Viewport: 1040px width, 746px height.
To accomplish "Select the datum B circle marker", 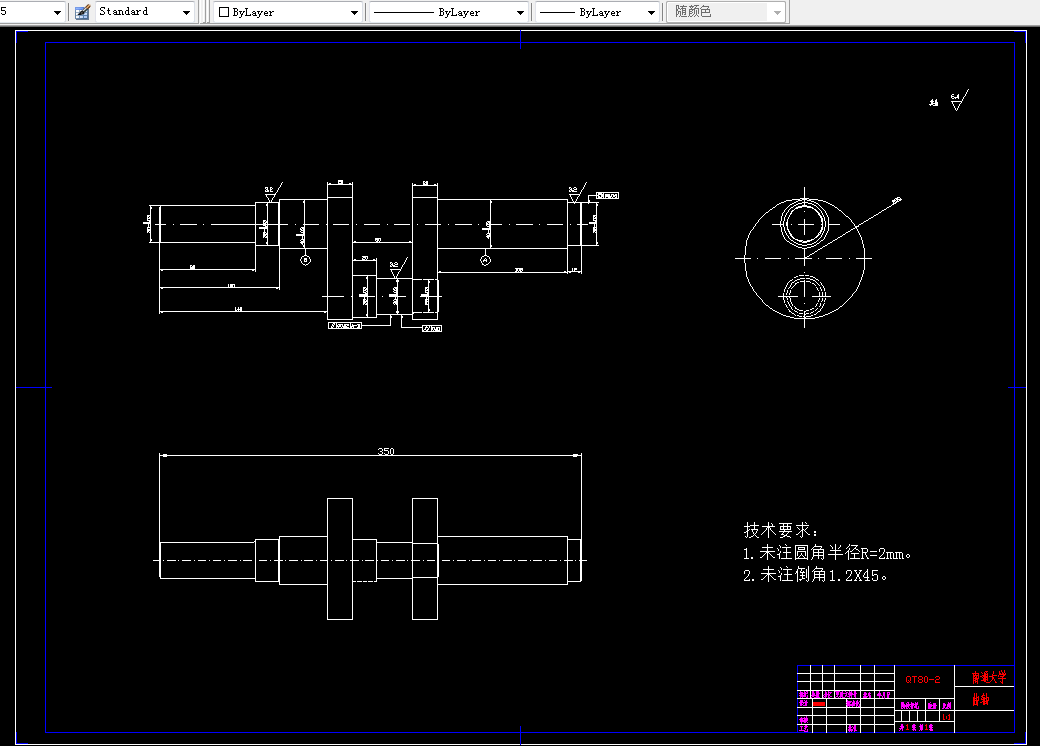I will (305, 260).
